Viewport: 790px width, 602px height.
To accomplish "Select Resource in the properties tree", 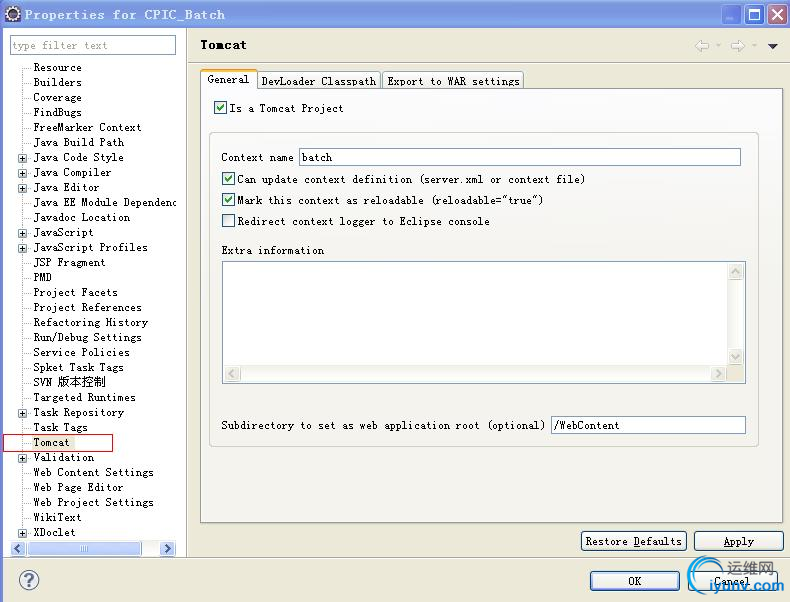I will (x=57, y=67).
